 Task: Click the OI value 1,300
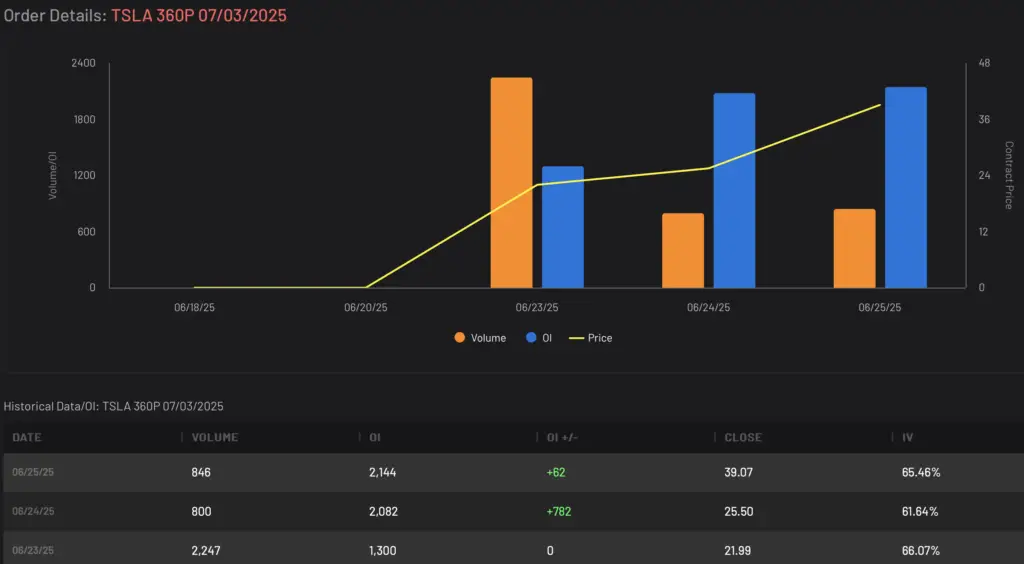[383, 550]
